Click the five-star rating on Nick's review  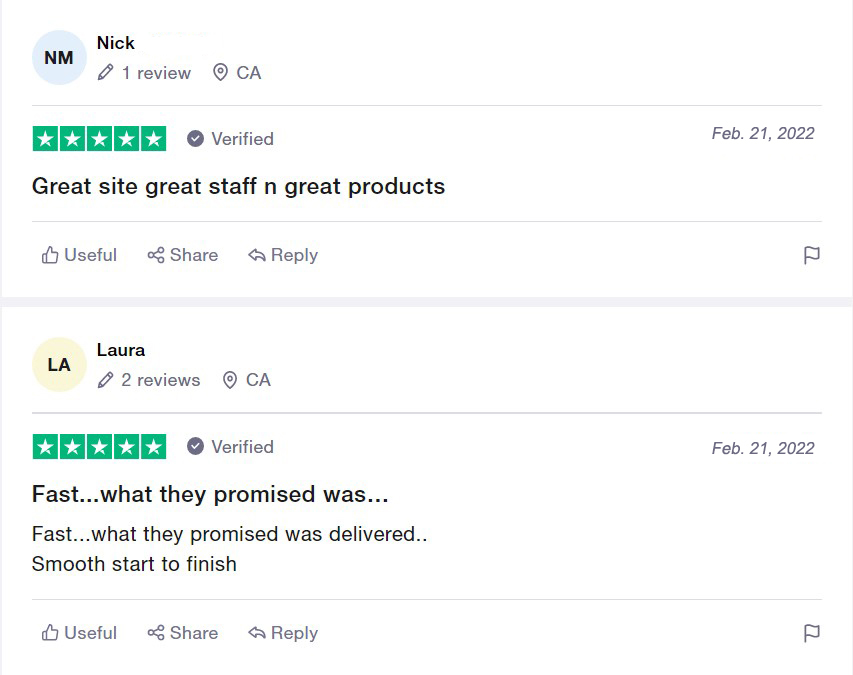[x=99, y=139]
